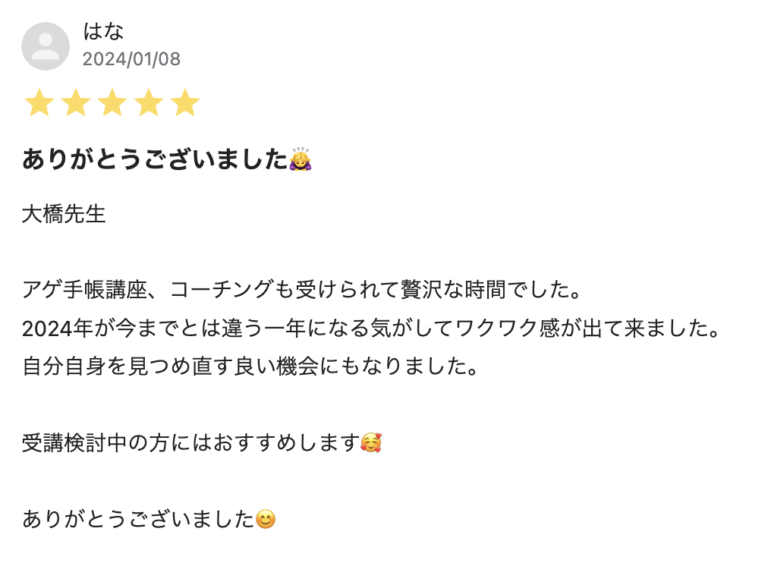Image resolution: width=768 pixels, height=563 pixels.
Task: Click the heart-face emoji after おすすめします
Action: (x=371, y=442)
